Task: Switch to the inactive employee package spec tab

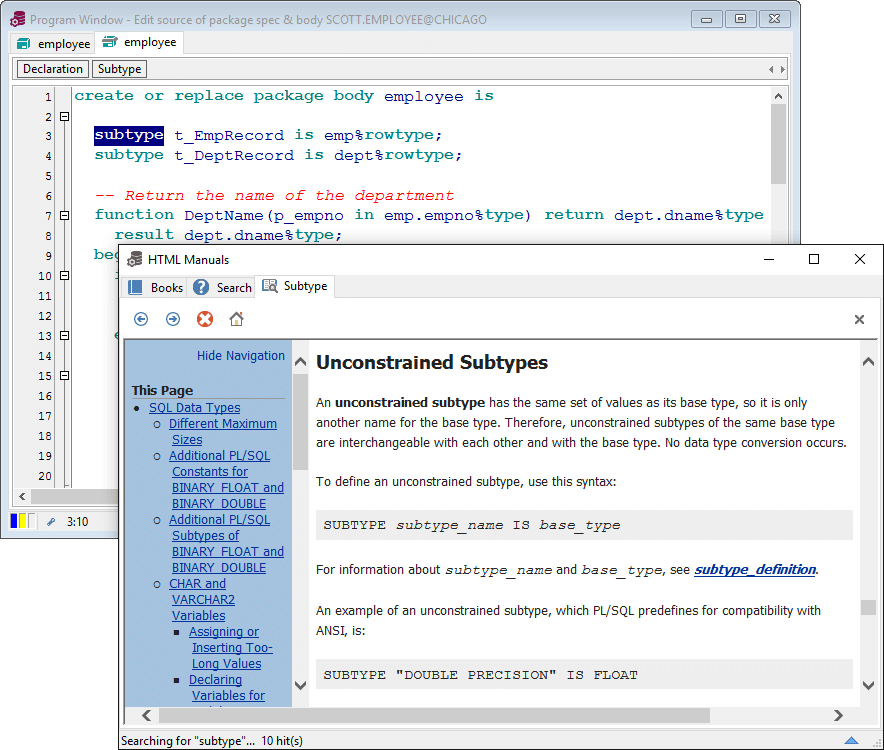Action: click(54, 43)
